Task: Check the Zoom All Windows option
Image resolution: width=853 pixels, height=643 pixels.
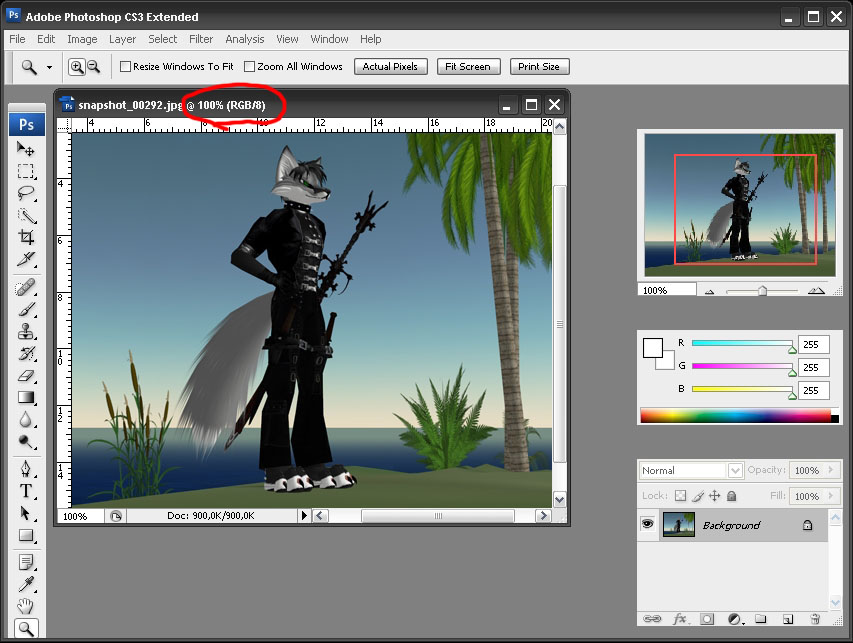Action: click(x=250, y=67)
